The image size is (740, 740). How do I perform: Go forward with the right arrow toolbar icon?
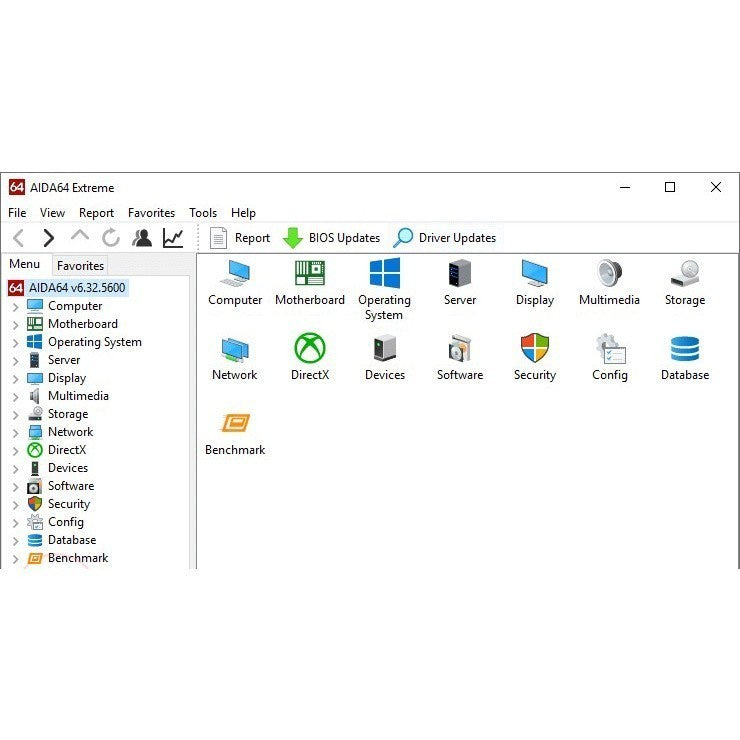[48, 238]
